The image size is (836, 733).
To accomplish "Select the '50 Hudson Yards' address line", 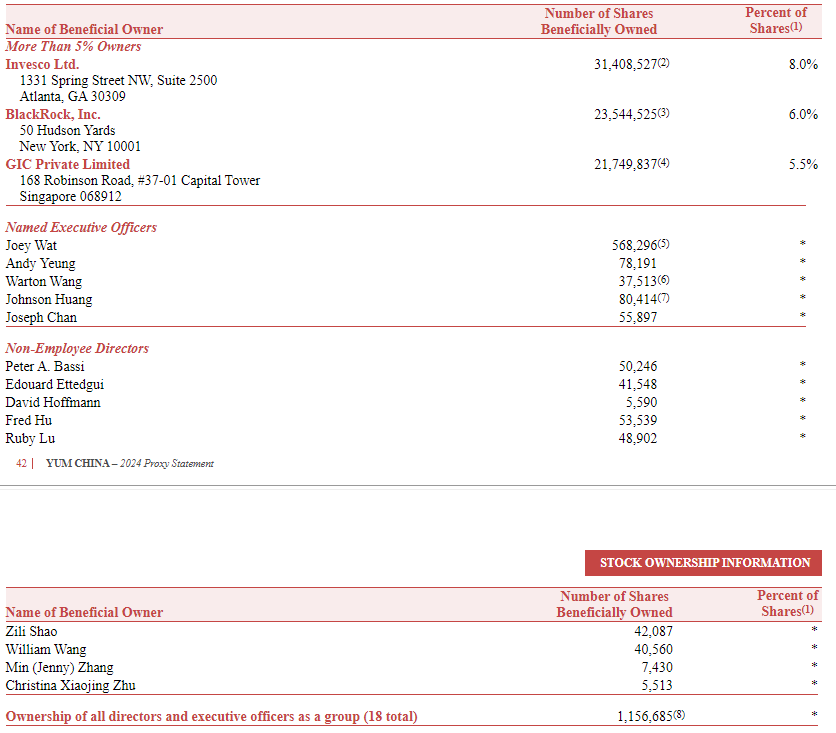I will pos(67,131).
